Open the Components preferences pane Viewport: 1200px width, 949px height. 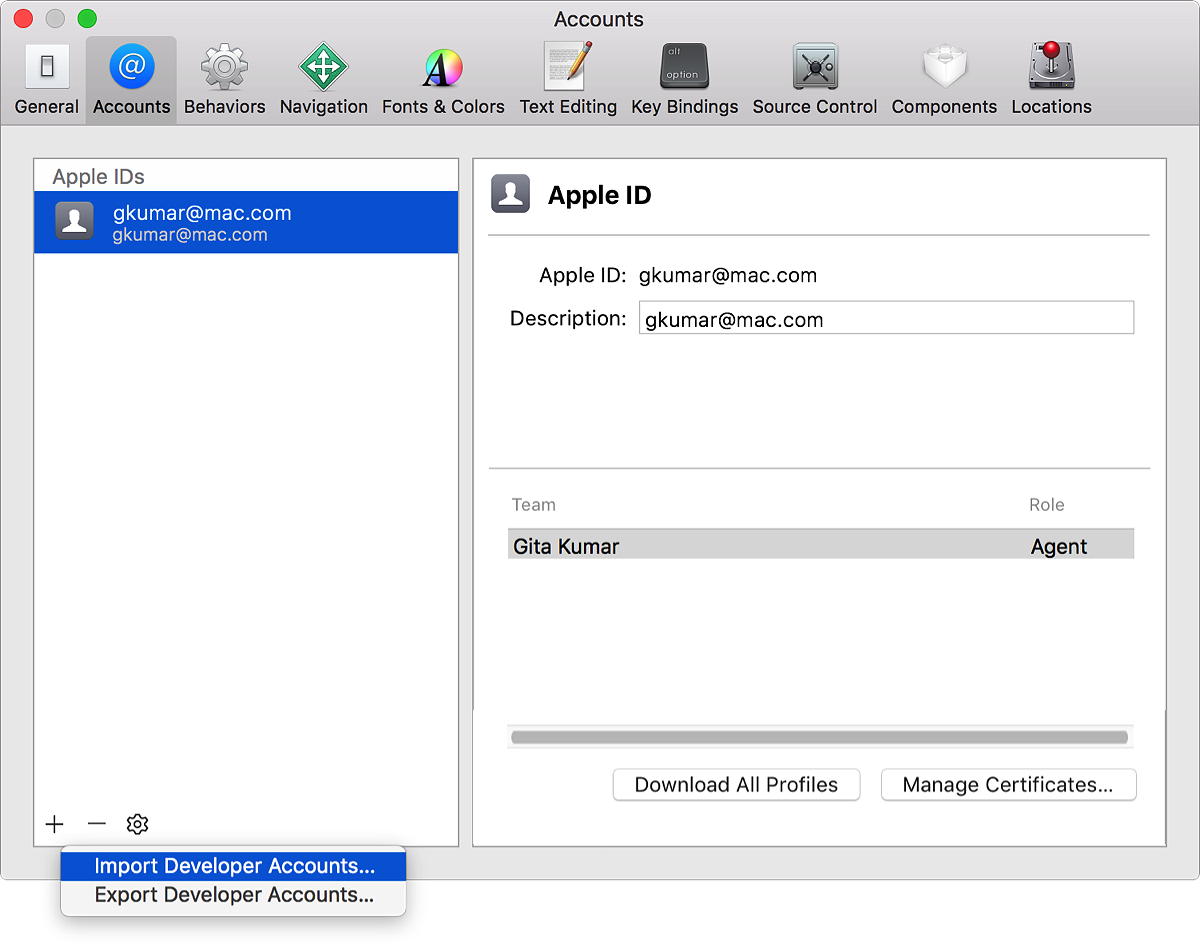pos(944,80)
